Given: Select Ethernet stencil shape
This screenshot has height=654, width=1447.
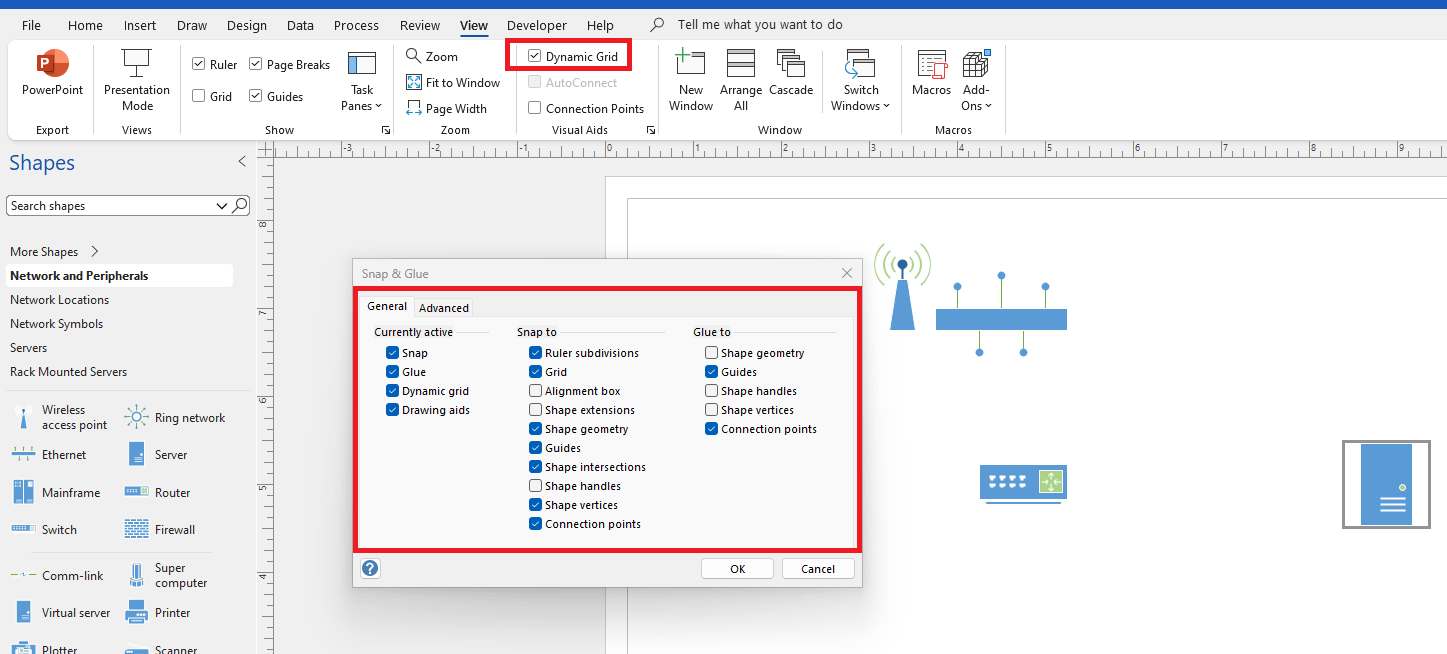Looking at the screenshot, I should 49,455.
